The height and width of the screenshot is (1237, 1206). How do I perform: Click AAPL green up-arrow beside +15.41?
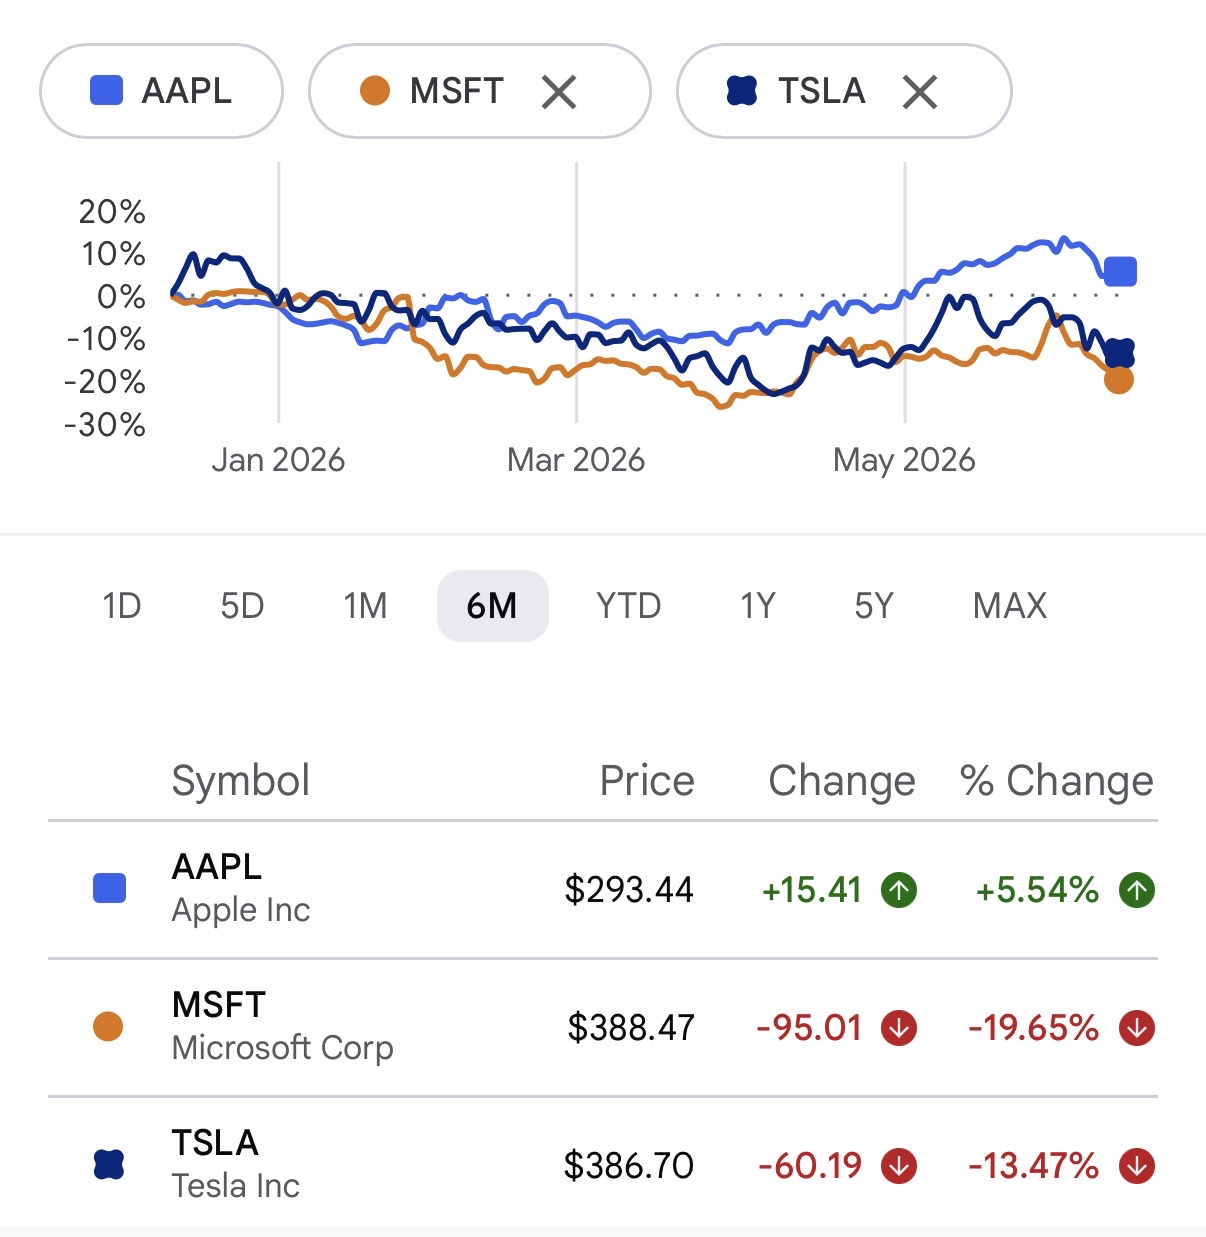coord(899,889)
